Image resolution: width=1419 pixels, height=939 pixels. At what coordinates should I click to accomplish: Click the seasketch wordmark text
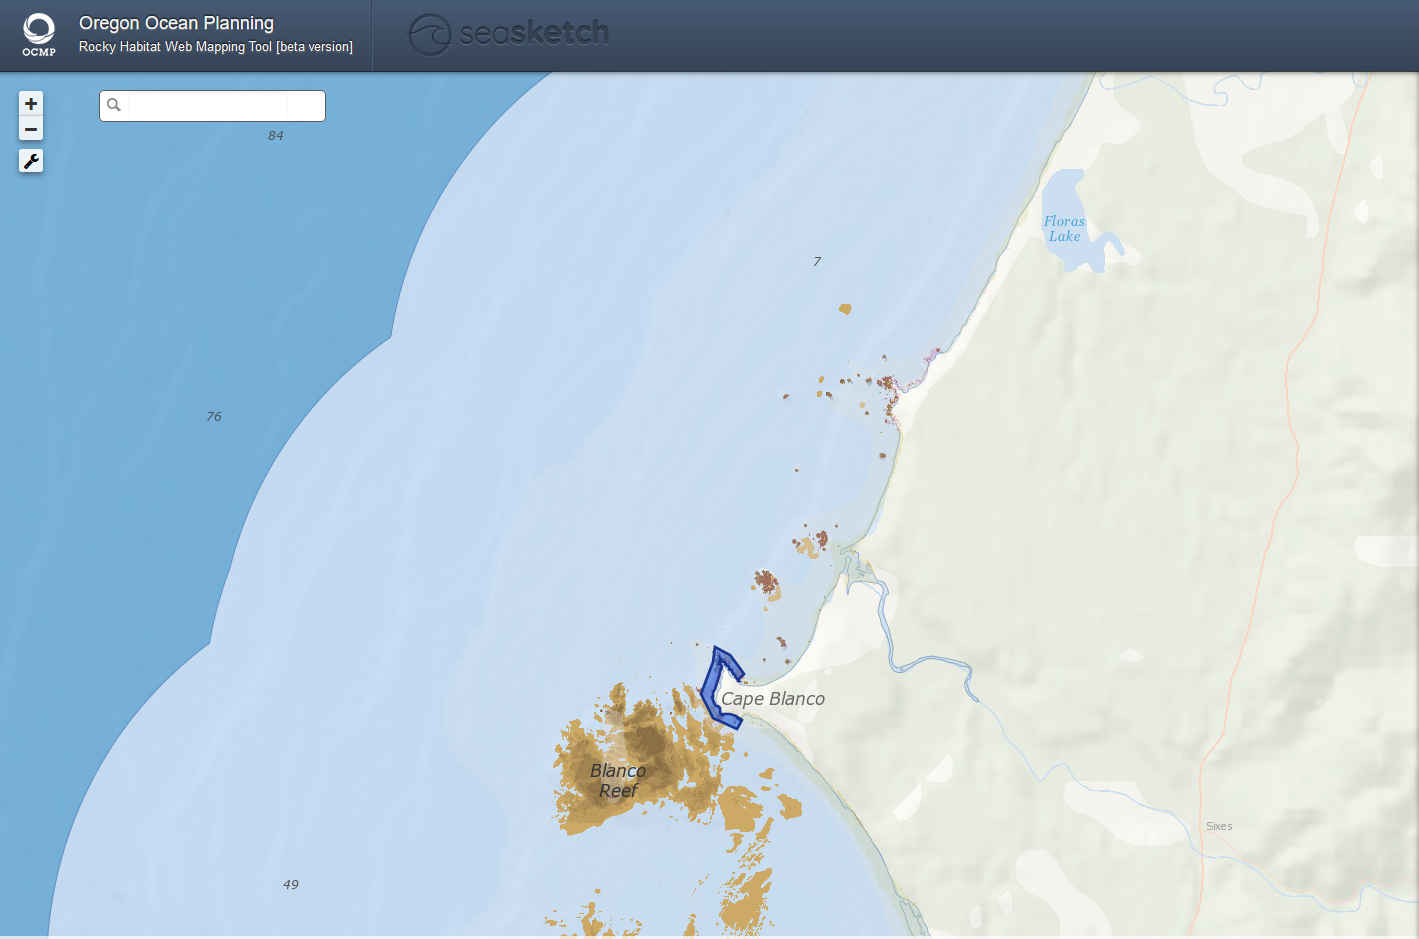coord(534,34)
